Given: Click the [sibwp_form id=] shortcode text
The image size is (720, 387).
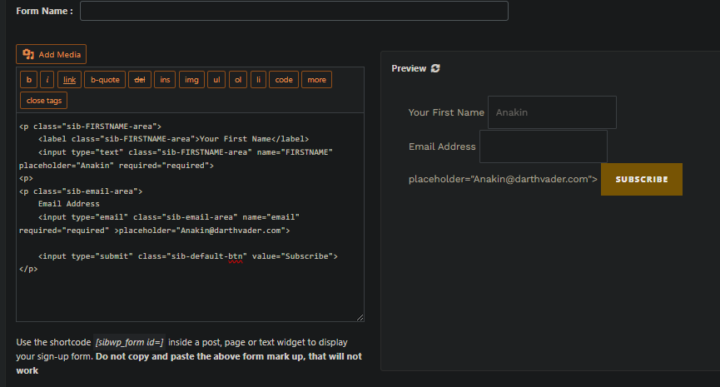Looking at the screenshot, I should click(129, 342).
